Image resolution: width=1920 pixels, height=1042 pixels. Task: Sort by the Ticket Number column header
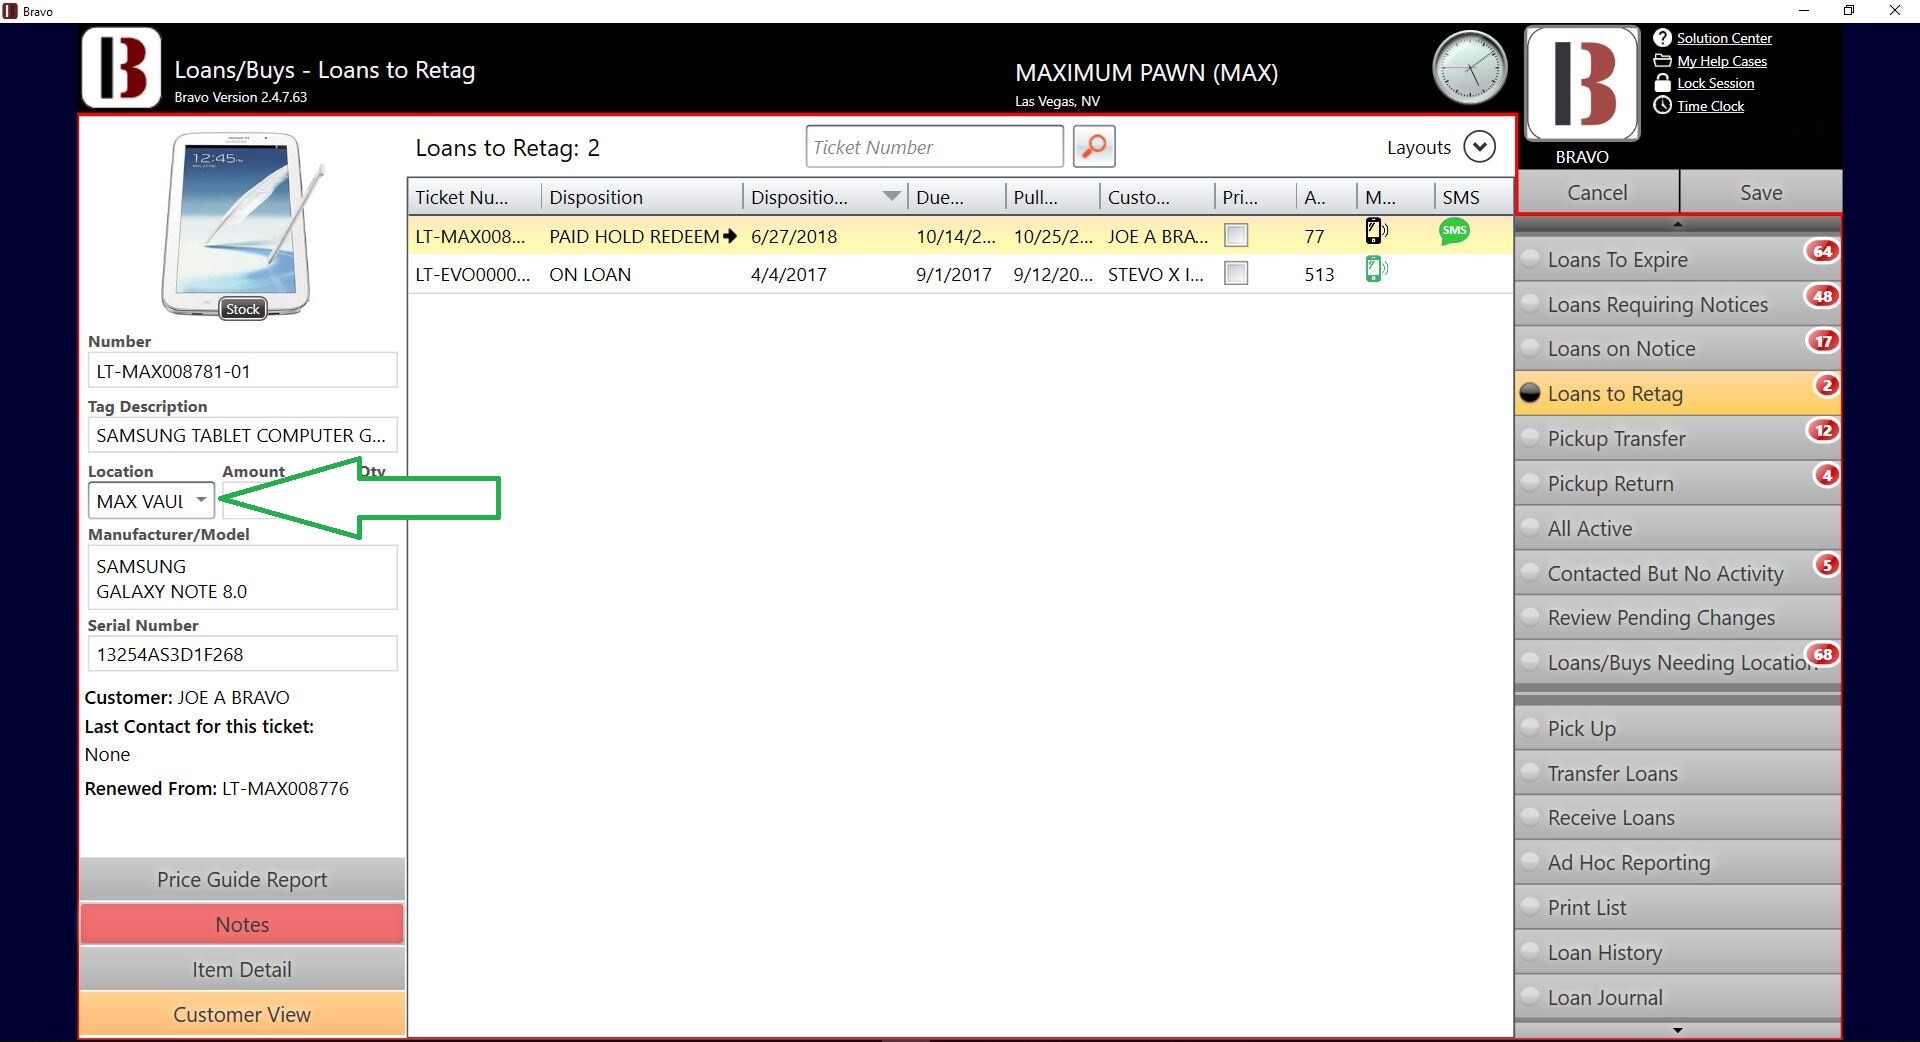coord(474,197)
